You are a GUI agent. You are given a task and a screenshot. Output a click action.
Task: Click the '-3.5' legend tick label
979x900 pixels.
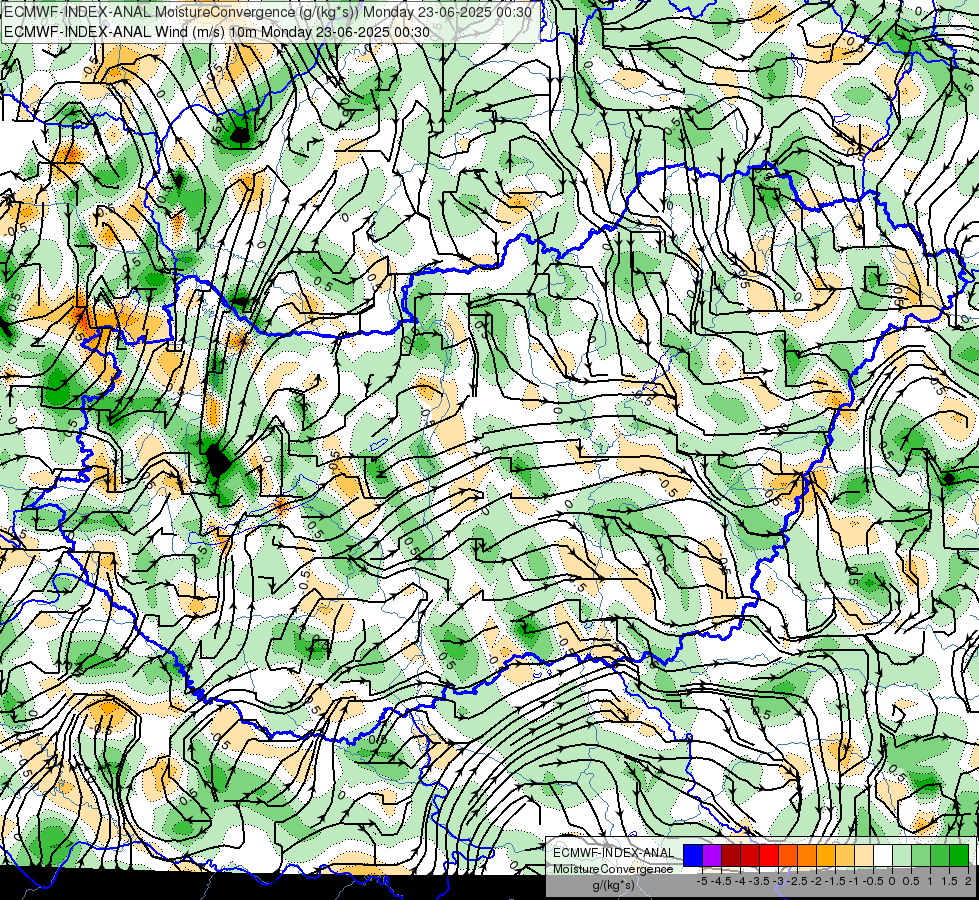point(760,881)
